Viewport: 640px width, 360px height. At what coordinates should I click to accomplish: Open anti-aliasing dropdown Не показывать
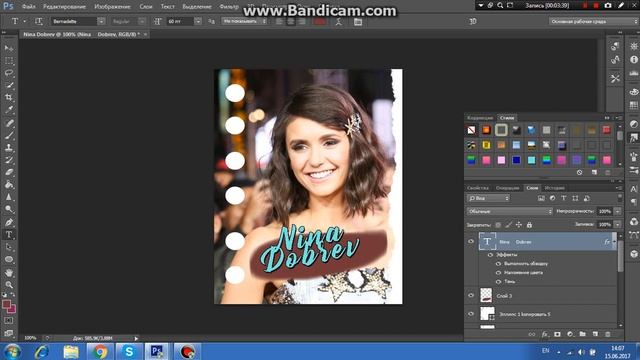point(244,21)
